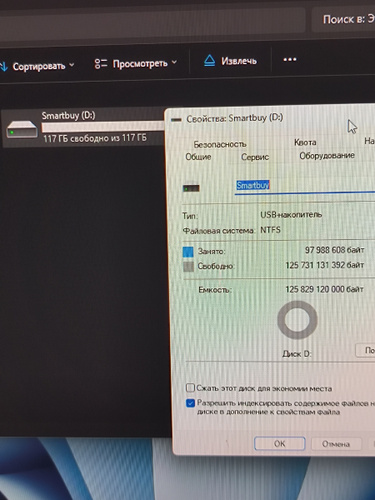Screen dimensions: 375x500
Task: Click the Eject (Извлечь) icon
Action: pyautogui.click(x=209, y=61)
